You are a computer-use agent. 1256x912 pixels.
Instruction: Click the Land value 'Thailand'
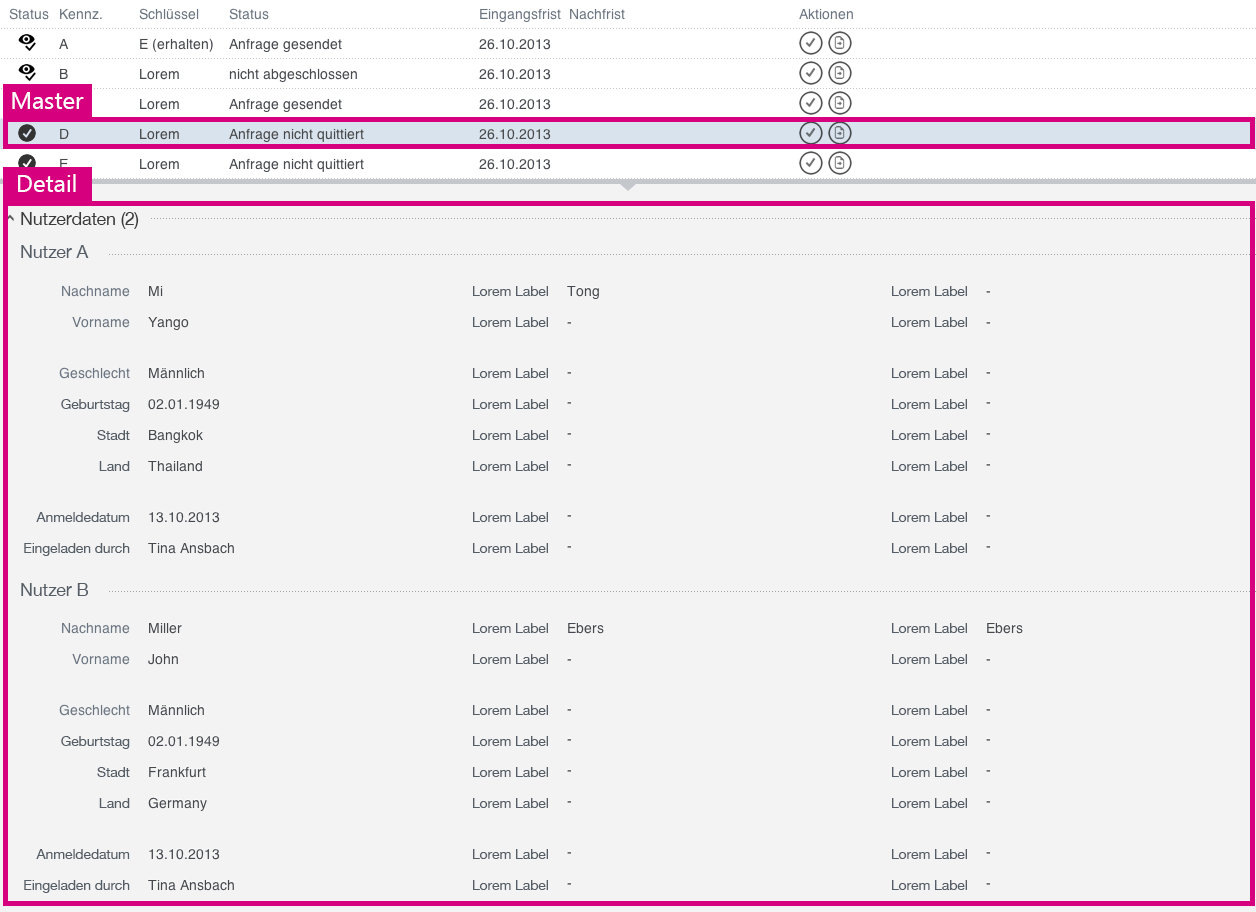pyautogui.click(x=175, y=466)
